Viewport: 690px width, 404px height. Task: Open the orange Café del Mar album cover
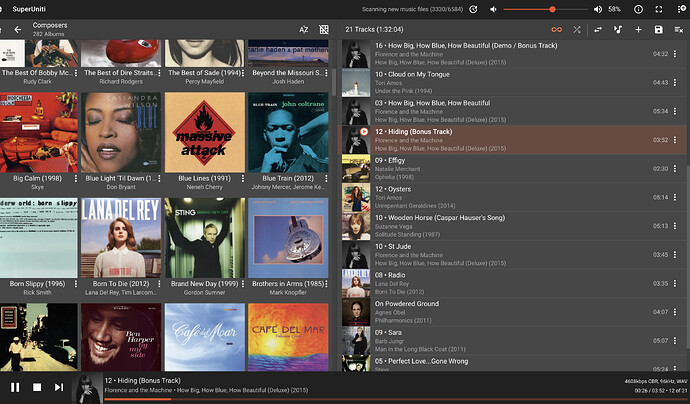pyautogui.click(x=288, y=337)
